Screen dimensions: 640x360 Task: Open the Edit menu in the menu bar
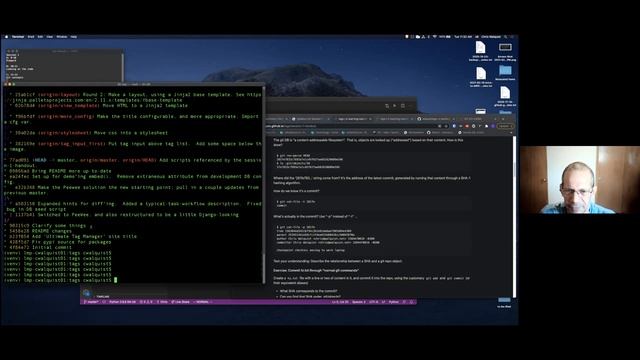(x=40, y=37)
